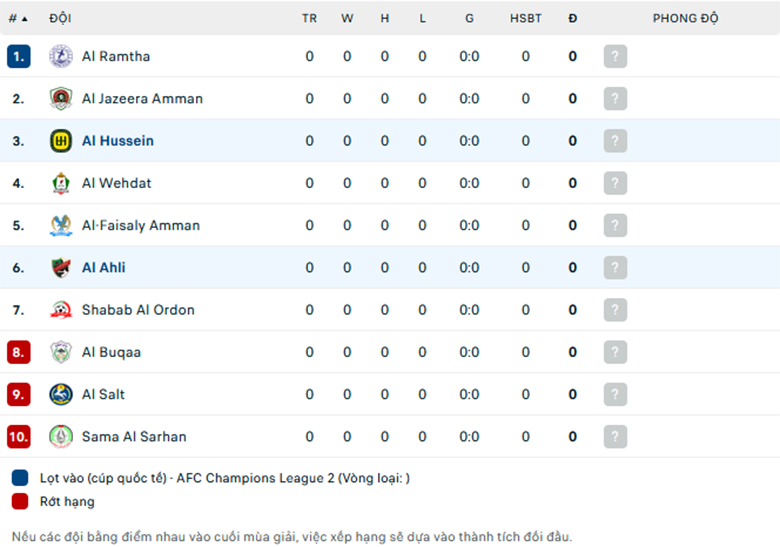Image resolution: width=780 pixels, height=547 pixels.
Task: Click the Al Wehdat team crest
Action: coord(61,183)
